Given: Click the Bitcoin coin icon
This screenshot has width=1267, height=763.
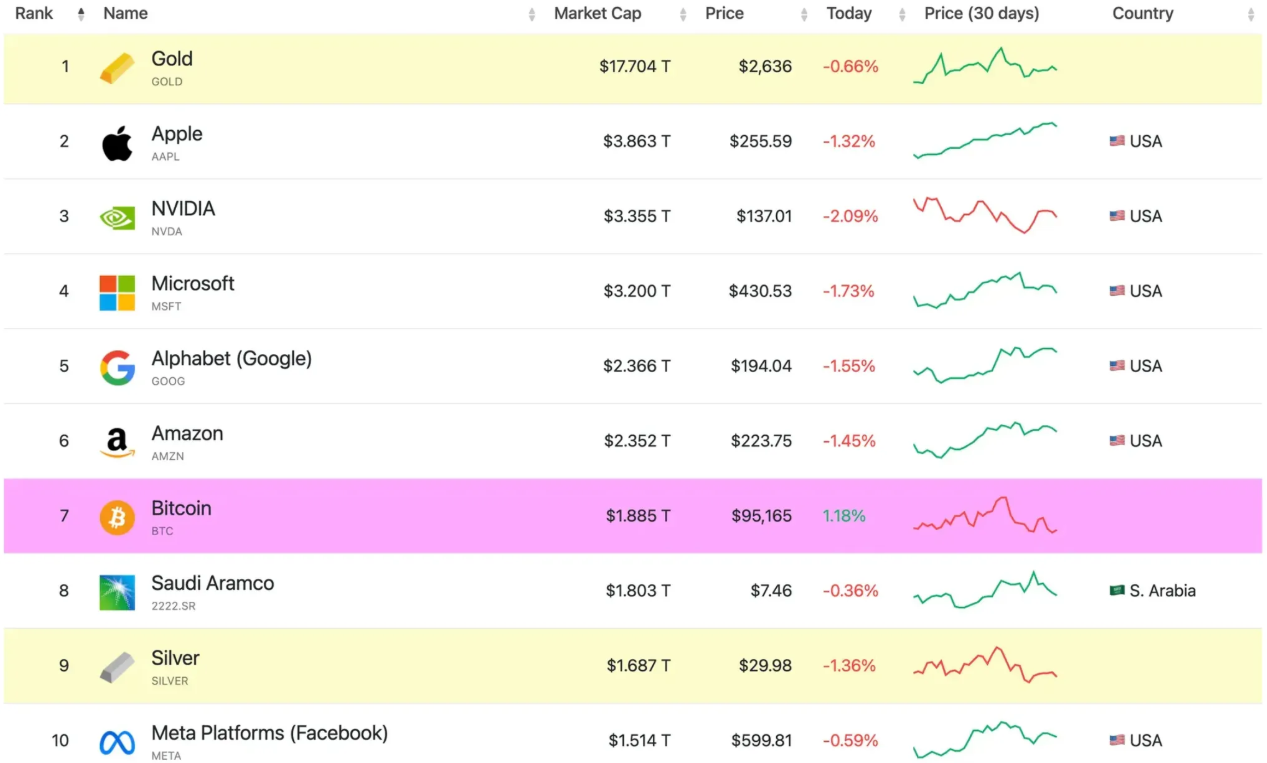Looking at the screenshot, I should (117, 517).
